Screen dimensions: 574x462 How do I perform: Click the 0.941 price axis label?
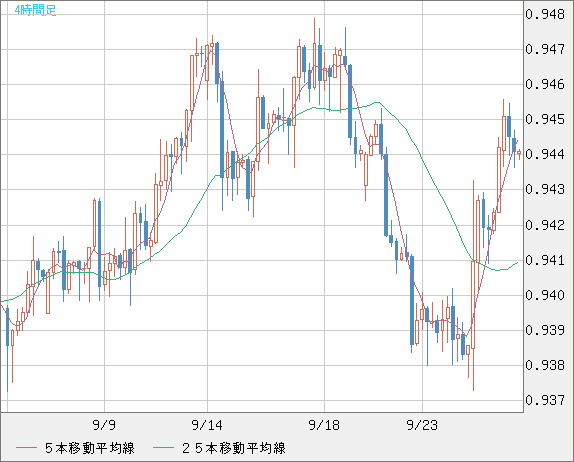(x=545, y=260)
